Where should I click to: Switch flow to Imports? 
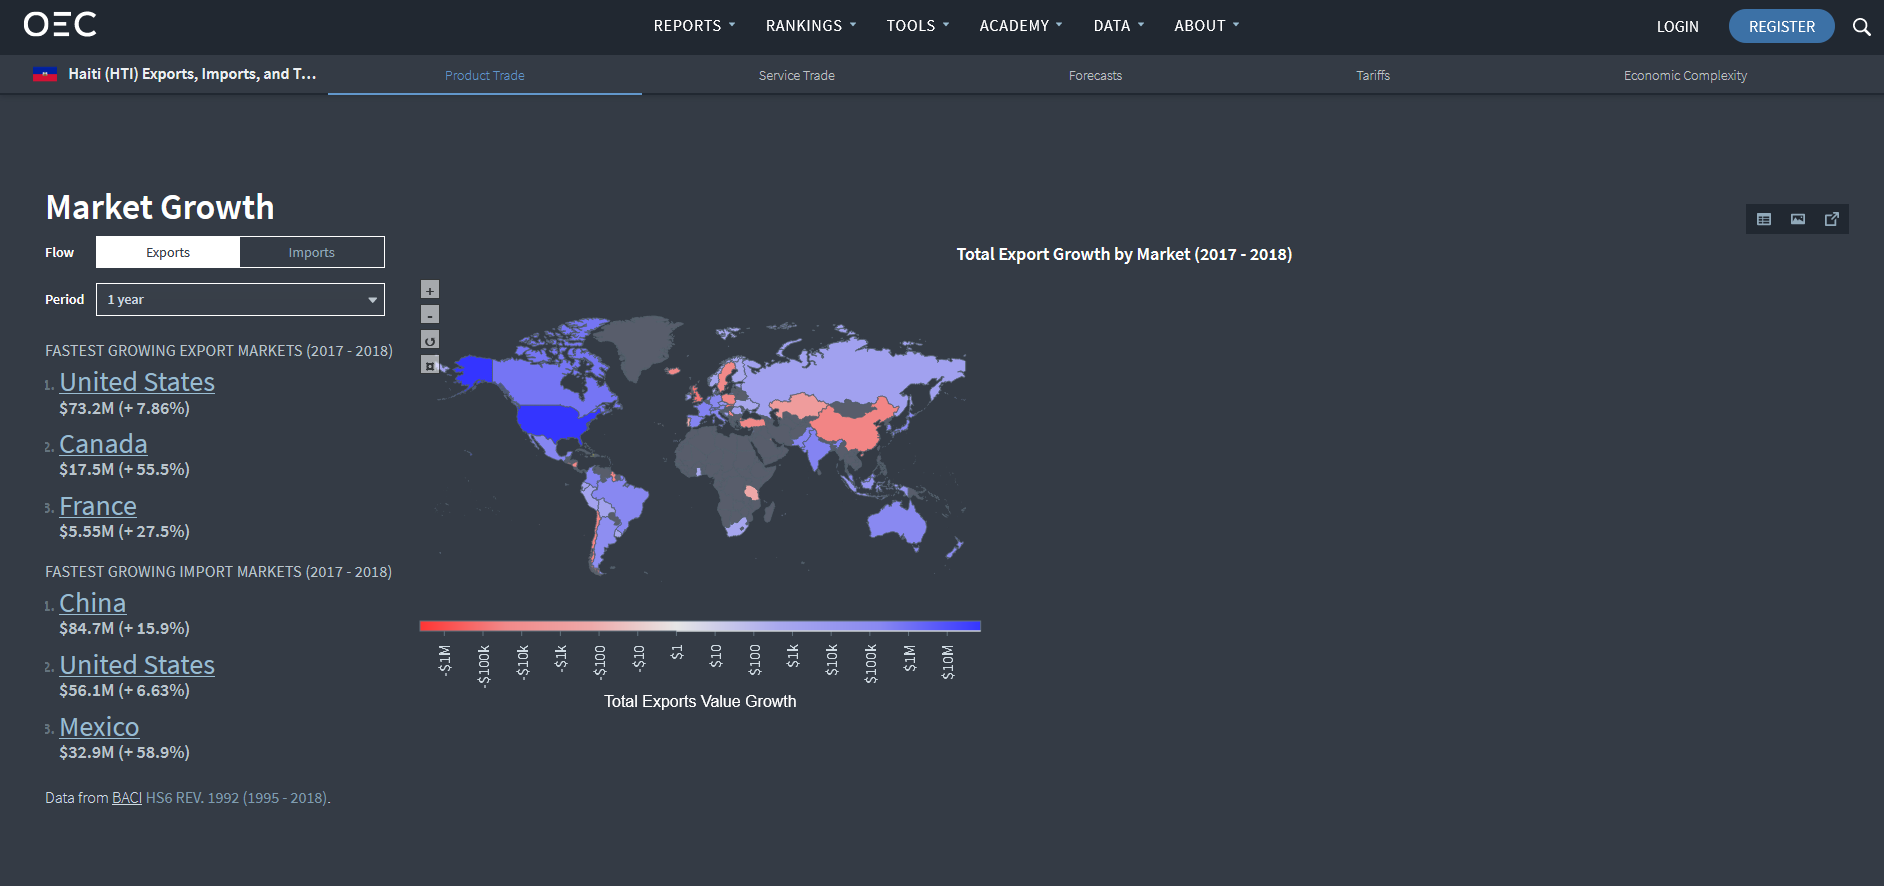point(312,253)
